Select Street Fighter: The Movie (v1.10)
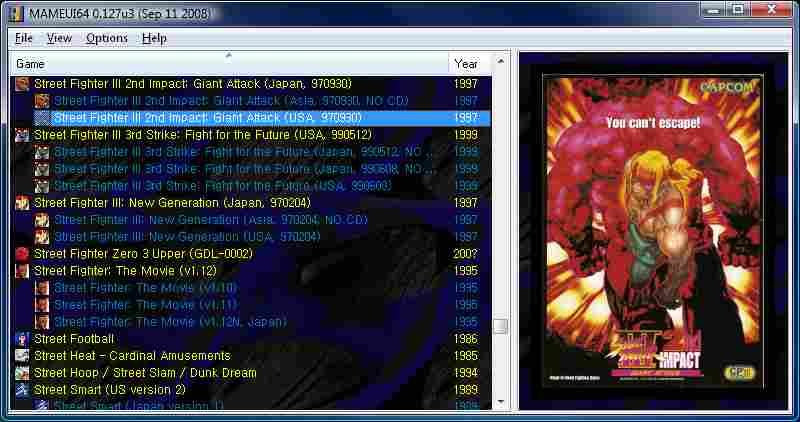The width and height of the screenshot is (800, 422). (145, 288)
